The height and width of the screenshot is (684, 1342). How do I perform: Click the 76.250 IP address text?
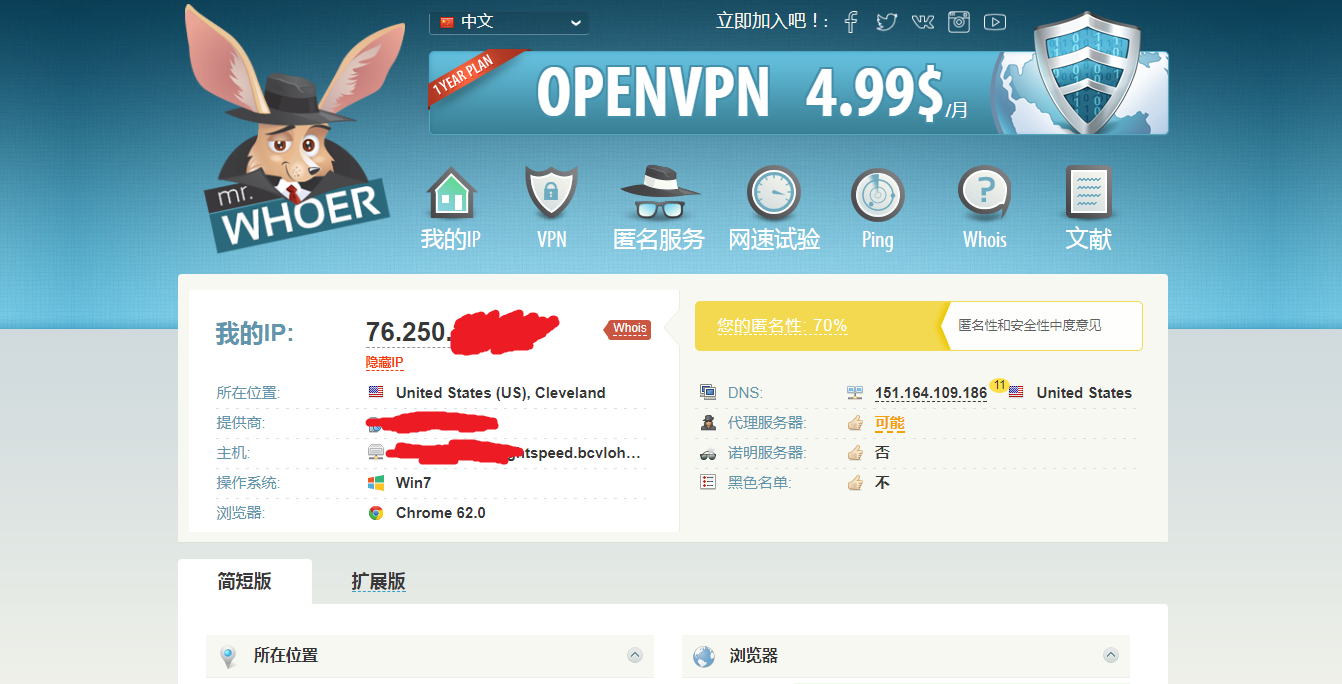(x=408, y=331)
